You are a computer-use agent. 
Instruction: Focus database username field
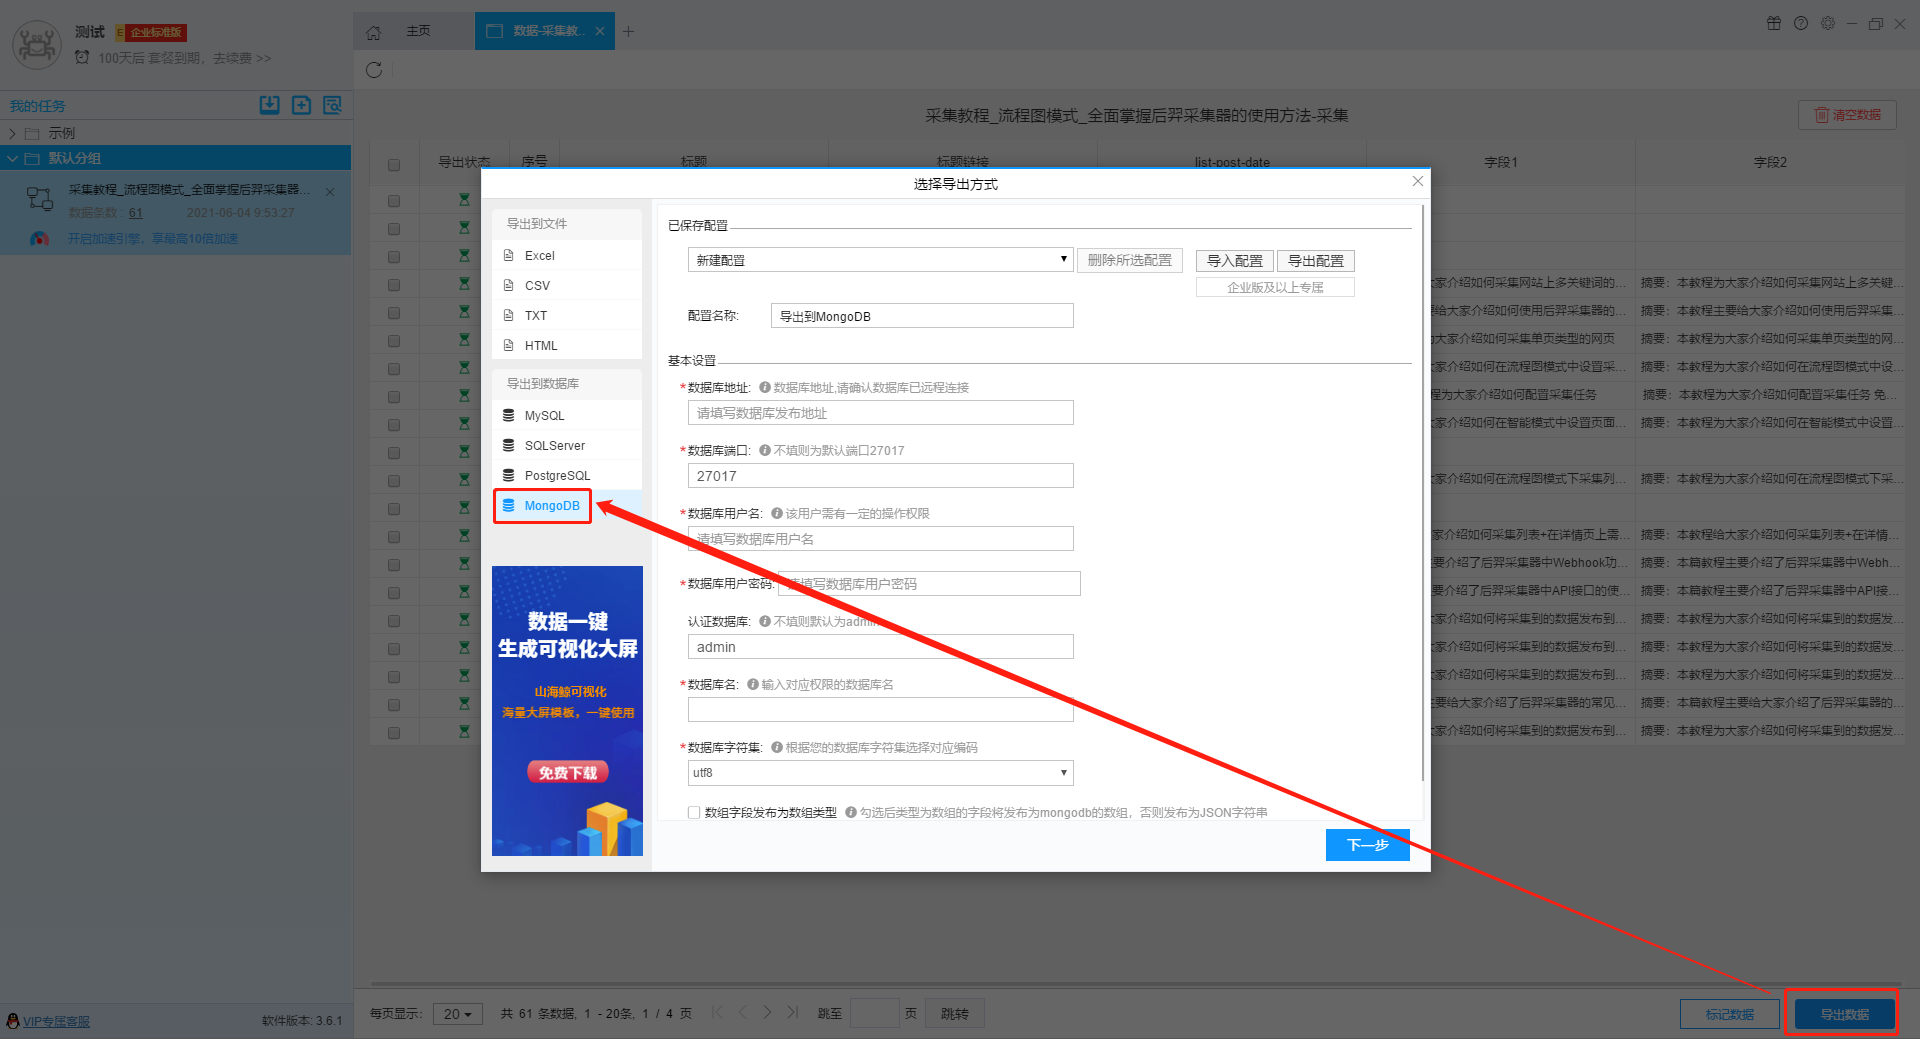click(x=880, y=539)
